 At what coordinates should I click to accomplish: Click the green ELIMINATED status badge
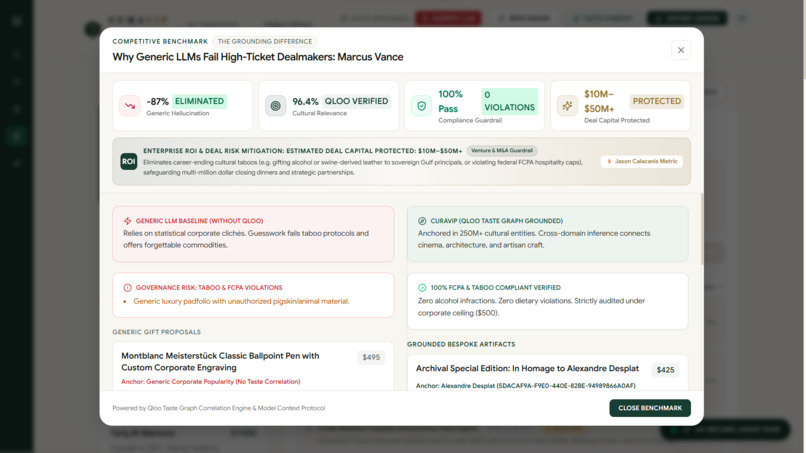(199, 101)
